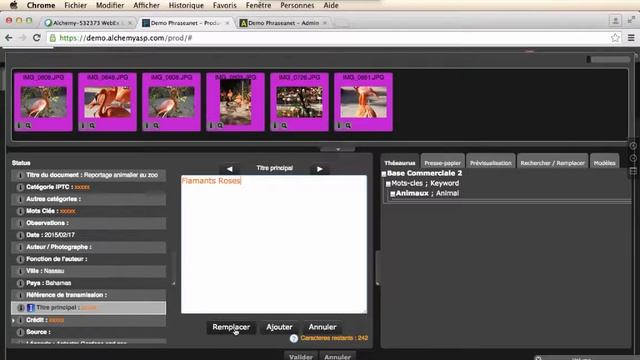The height and width of the screenshot is (360, 640).
Task: Switch to Demo Phraseanet - Admin browser tab
Action: pos(284,23)
